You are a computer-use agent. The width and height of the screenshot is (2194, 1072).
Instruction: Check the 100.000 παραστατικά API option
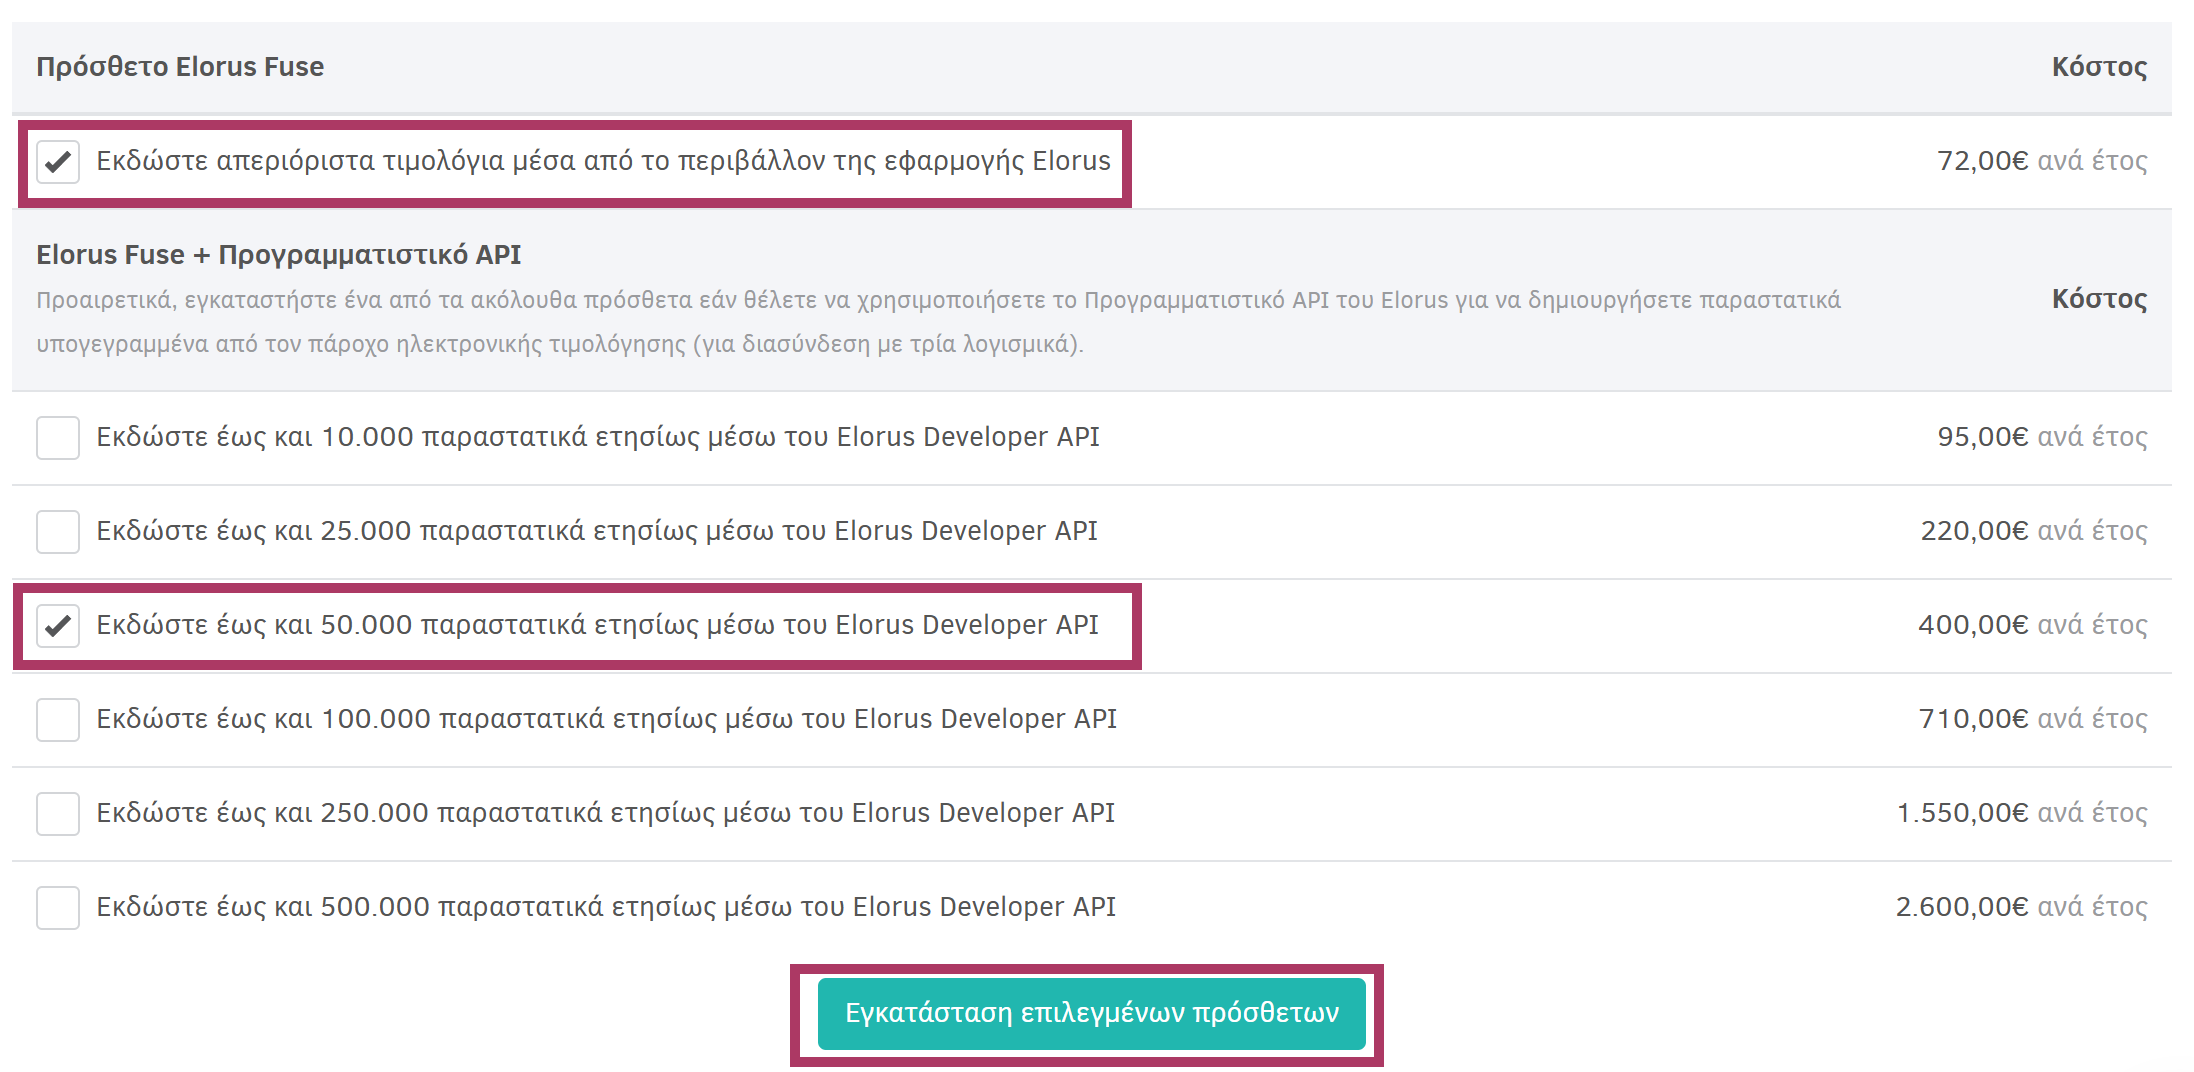58,720
